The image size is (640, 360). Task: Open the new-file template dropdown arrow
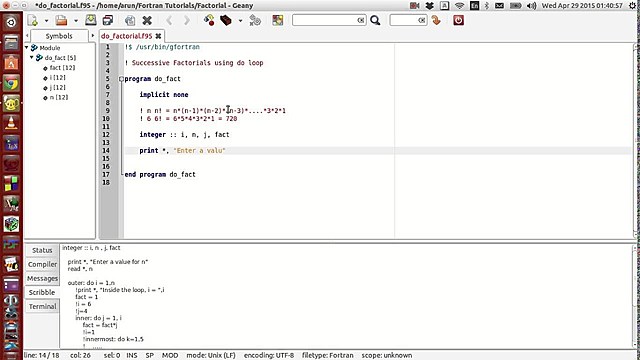pyautogui.click(x=46, y=20)
